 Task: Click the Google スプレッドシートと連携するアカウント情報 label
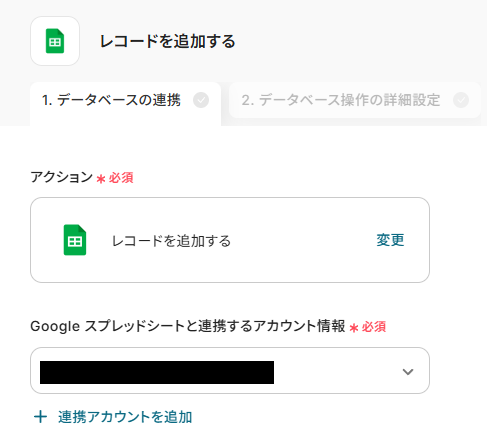coord(188,326)
